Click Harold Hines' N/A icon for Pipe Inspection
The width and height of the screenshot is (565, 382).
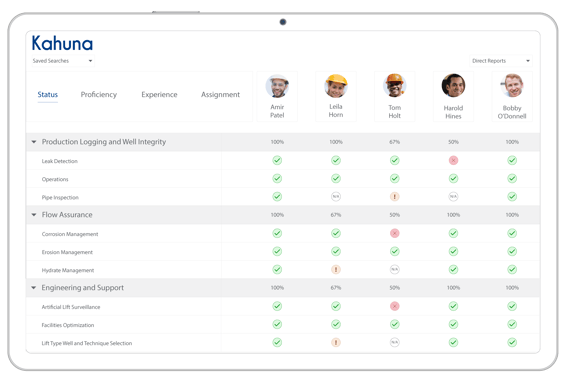(x=453, y=197)
